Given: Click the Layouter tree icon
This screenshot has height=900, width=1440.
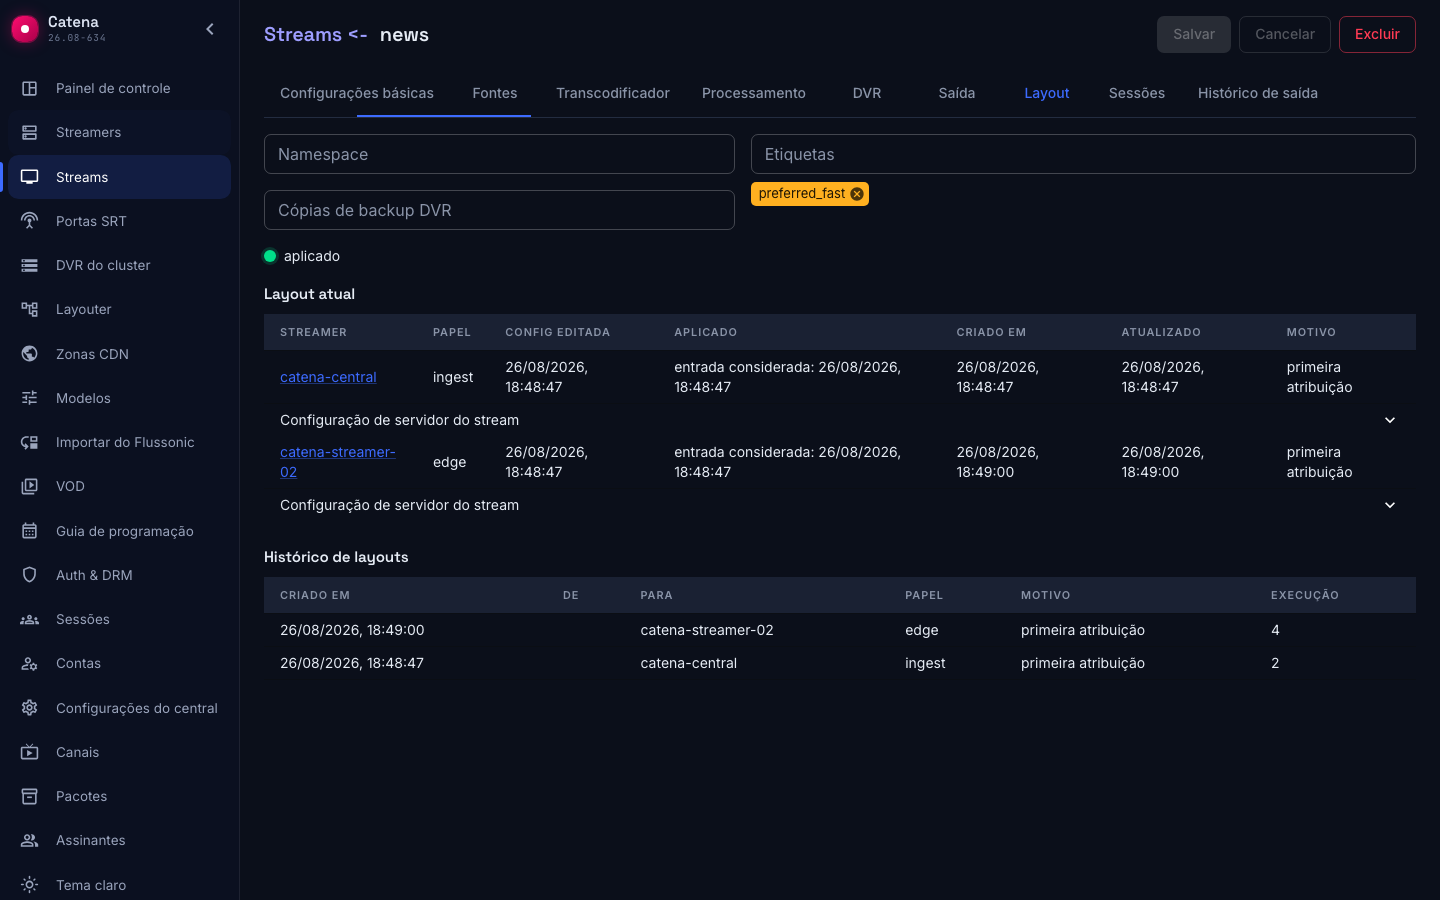Looking at the screenshot, I should tap(30, 309).
